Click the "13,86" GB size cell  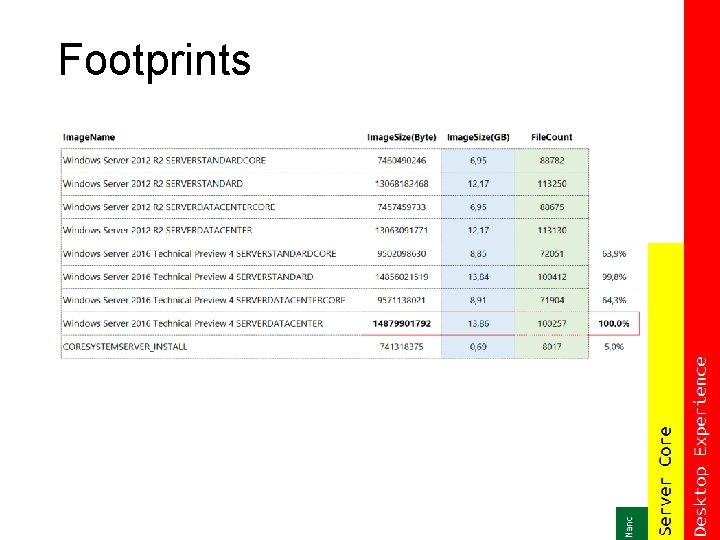(478, 323)
